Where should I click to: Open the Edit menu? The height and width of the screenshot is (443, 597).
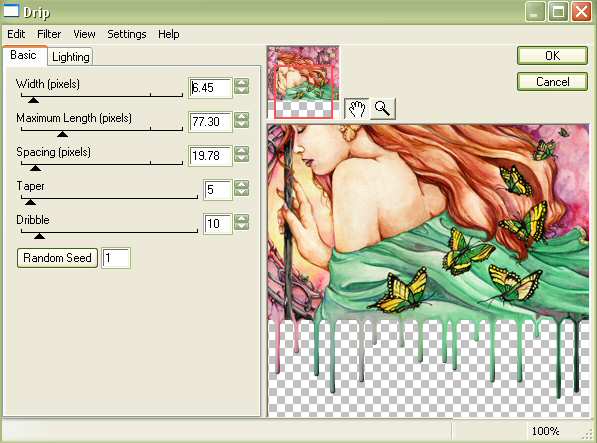click(x=16, y=34)
